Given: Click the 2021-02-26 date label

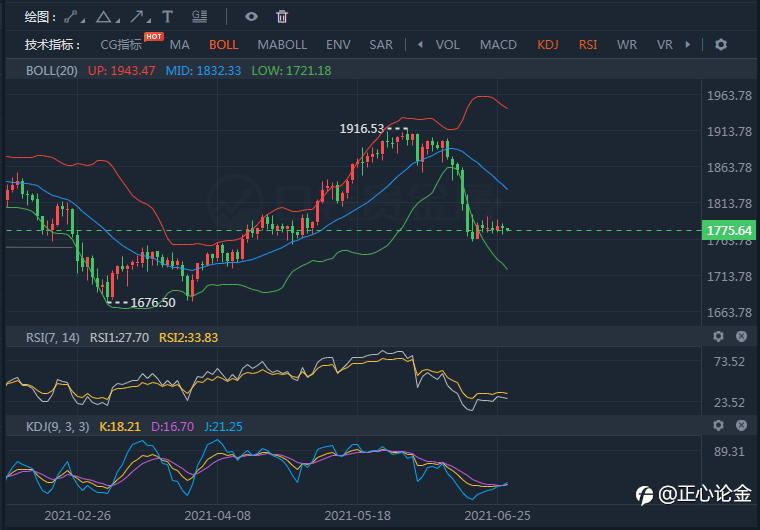Looking at the screenshot, I should pyautogui.click(x=78, y=515).
